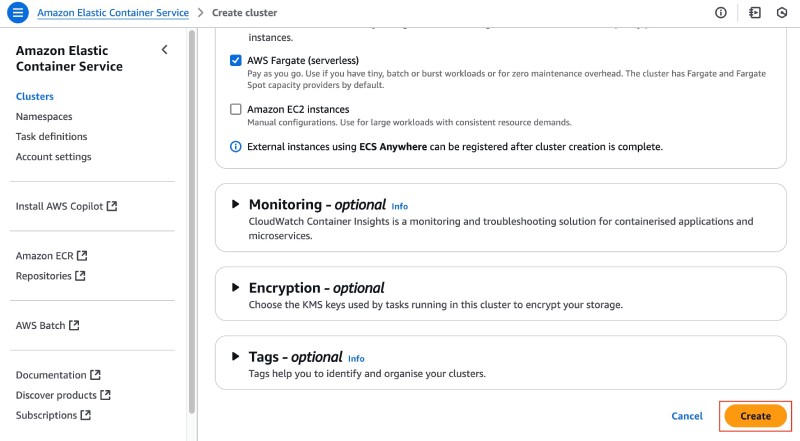Open Install AWS Copilot link
This screenshot has width=800, height=441.
pyautogui.click(x=59, y=206)
